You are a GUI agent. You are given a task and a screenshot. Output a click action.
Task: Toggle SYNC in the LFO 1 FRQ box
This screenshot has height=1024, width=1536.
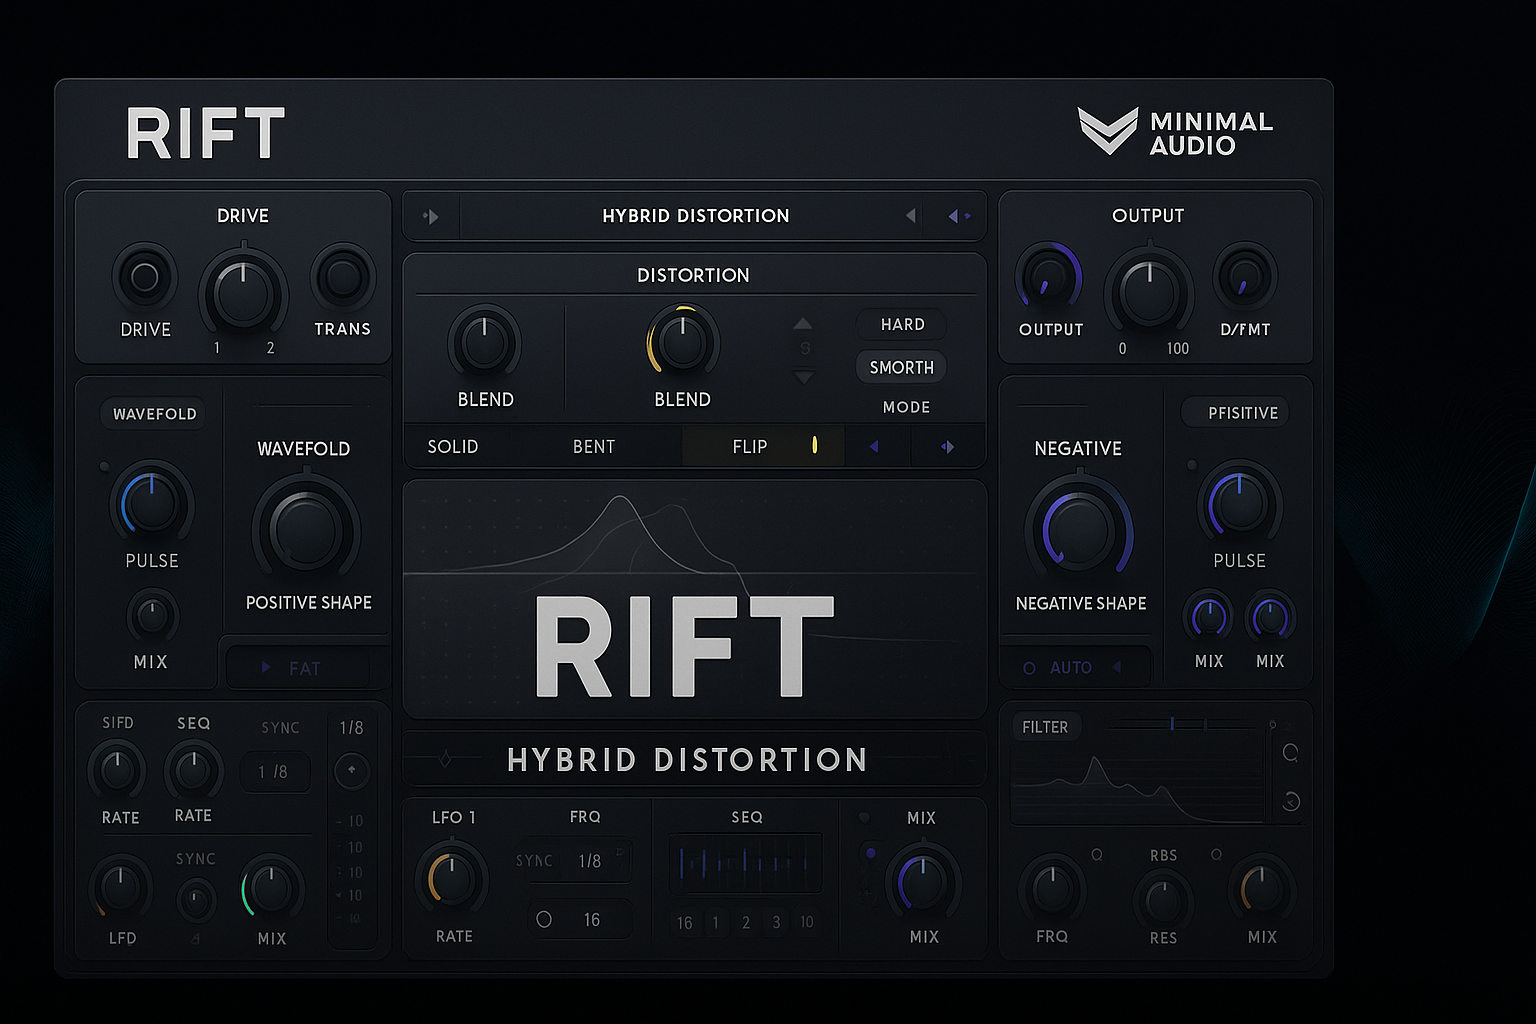(534, 860)
